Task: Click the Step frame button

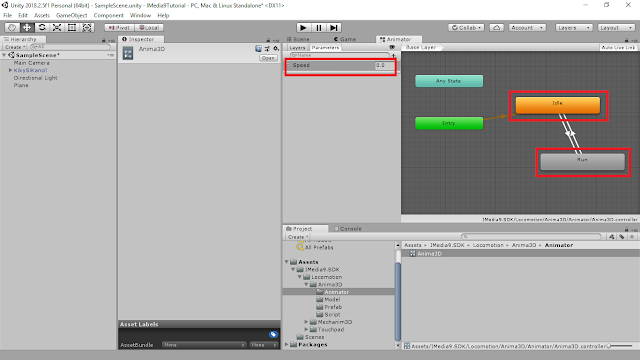Action: coord(334,27)
